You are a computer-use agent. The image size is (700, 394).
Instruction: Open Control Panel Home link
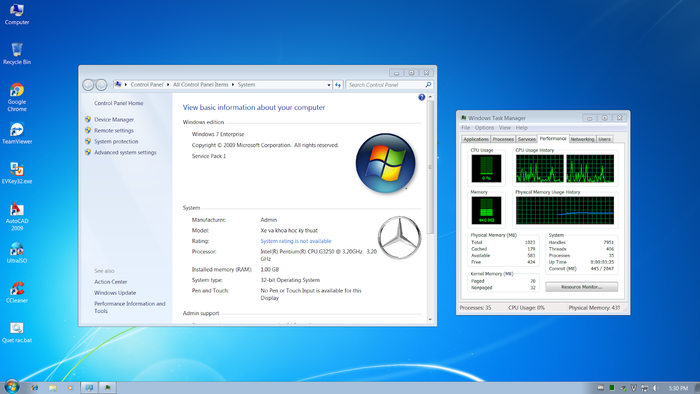coord(119,103)
